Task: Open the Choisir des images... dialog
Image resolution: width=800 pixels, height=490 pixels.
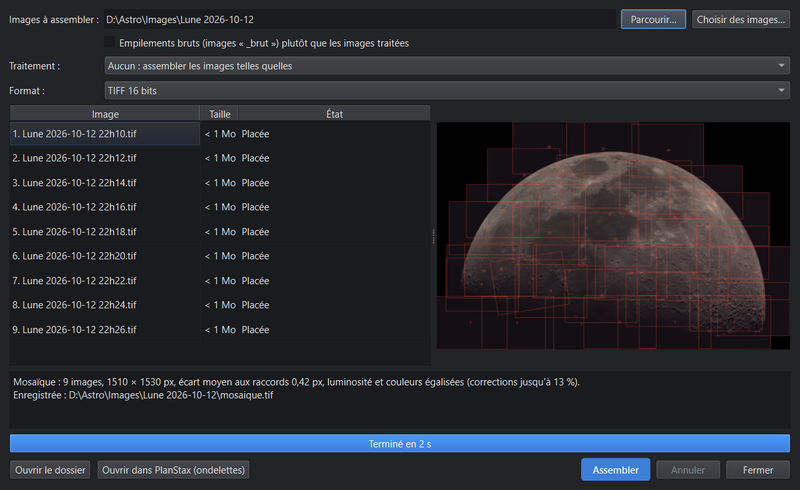Action: [741, 19]
